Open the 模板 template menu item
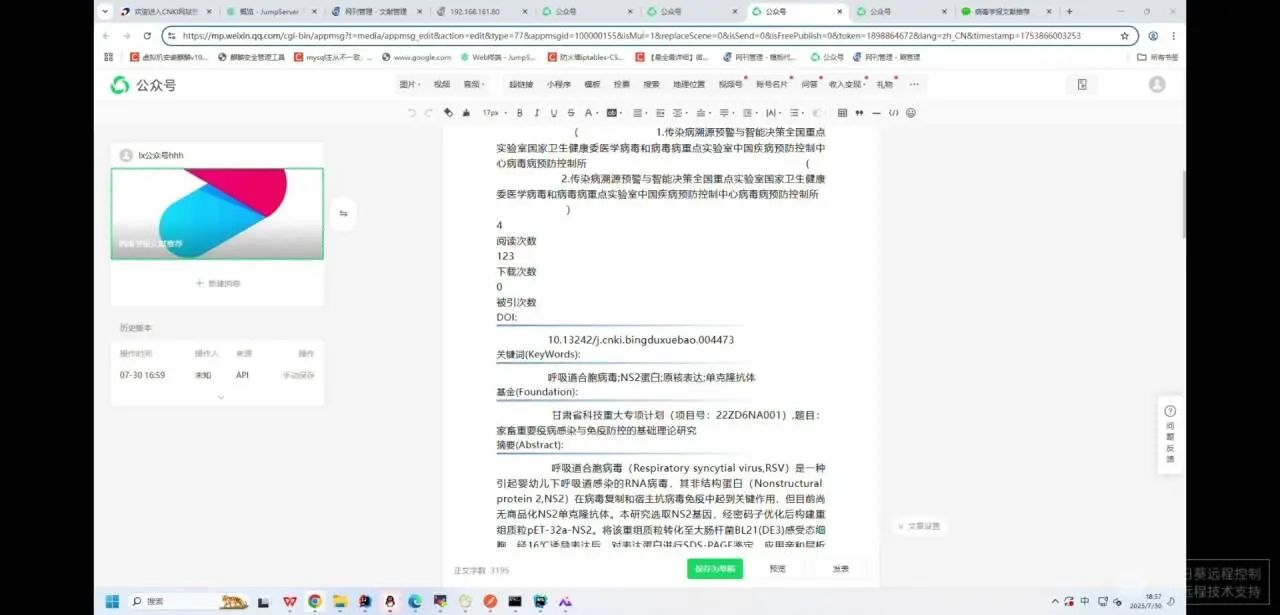 click(592, 85)
